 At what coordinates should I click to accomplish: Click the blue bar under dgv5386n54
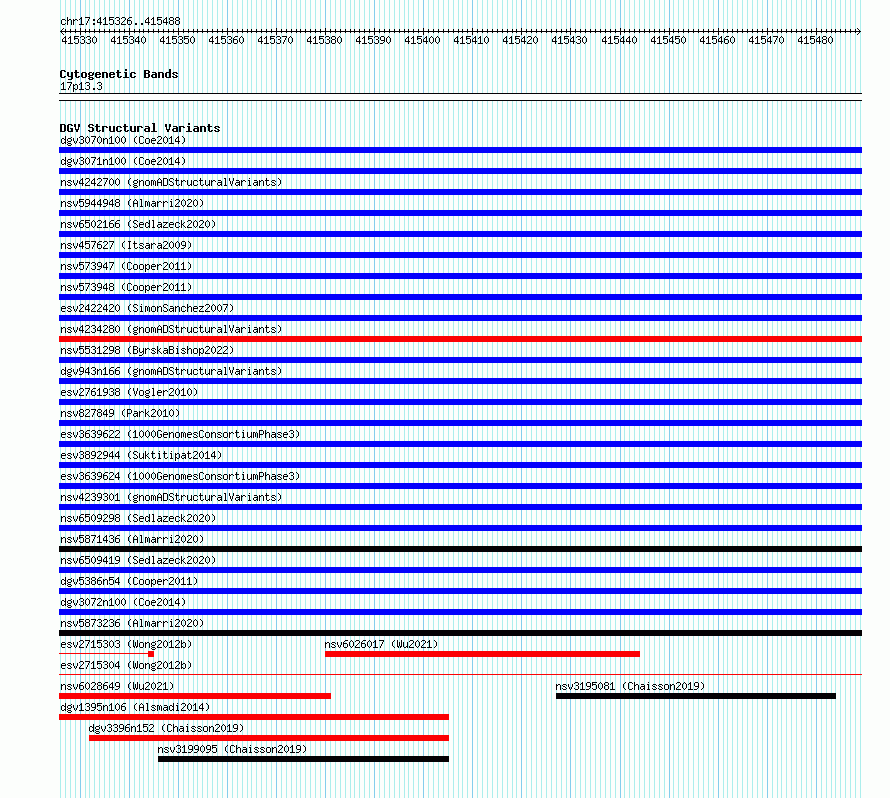tap(460, 591)
